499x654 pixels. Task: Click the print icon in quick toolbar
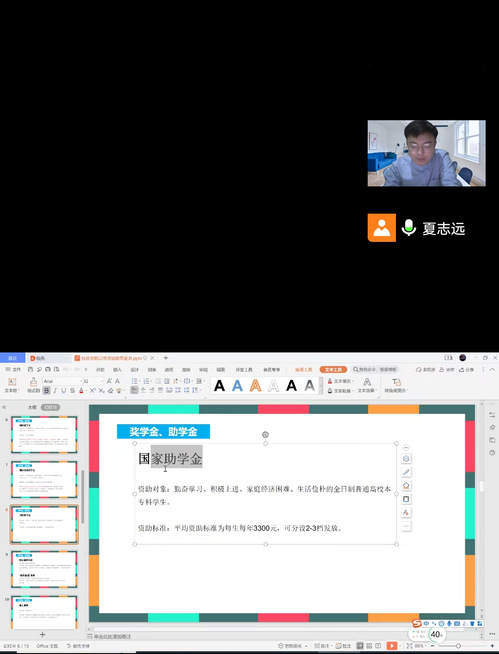[48, 370]
